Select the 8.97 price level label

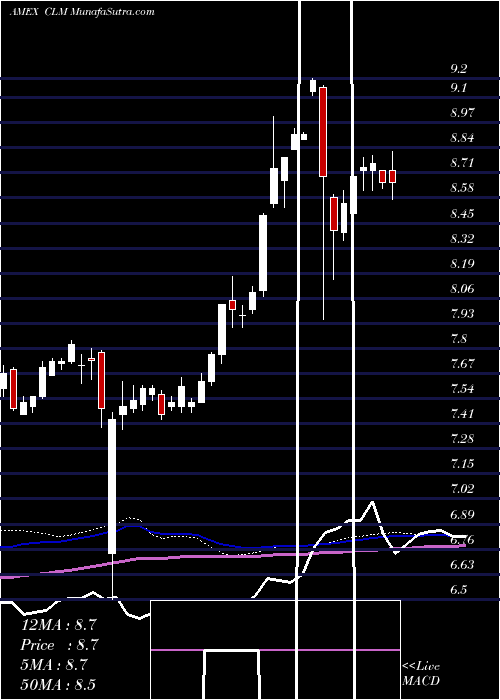point(462,113)
